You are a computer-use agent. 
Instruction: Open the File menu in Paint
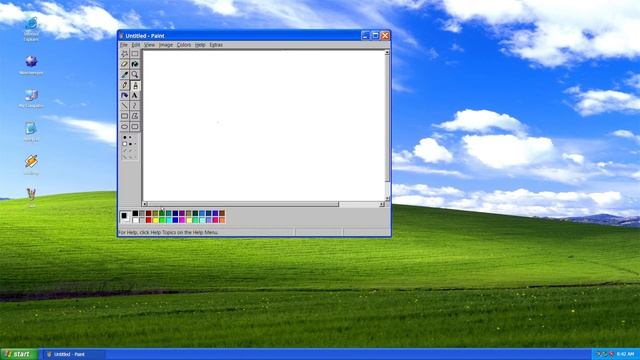pos(124,45)
